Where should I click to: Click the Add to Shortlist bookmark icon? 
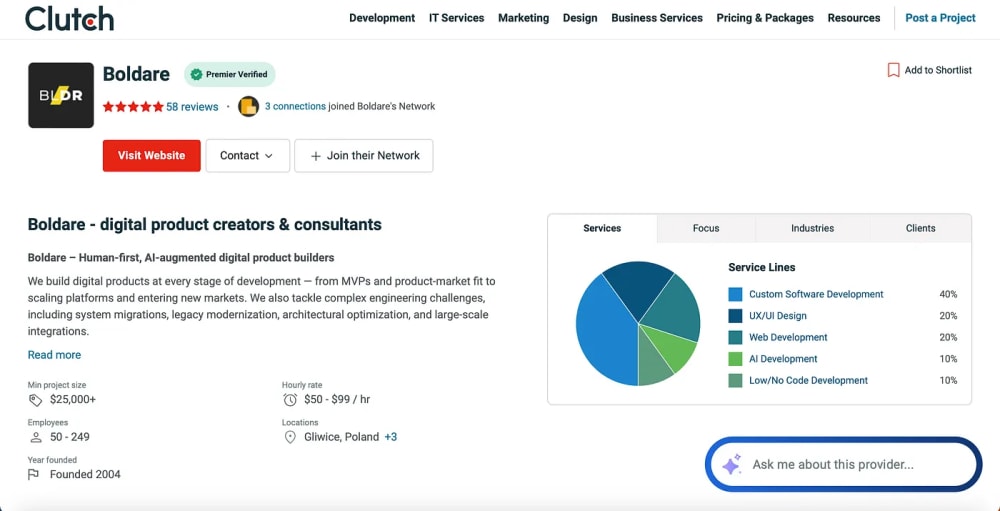click(893, 70)
